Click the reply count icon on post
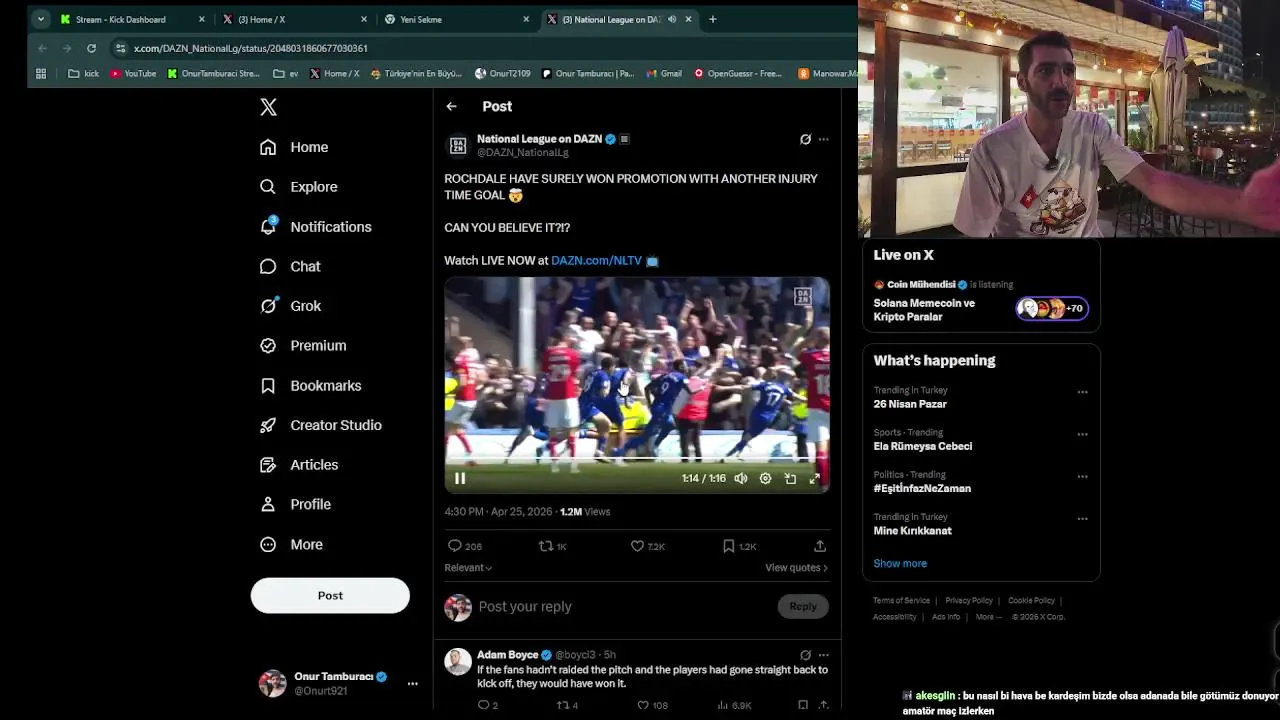Image resolution: width=1280 pixels, height=720 pixels. tap(454, 546)
